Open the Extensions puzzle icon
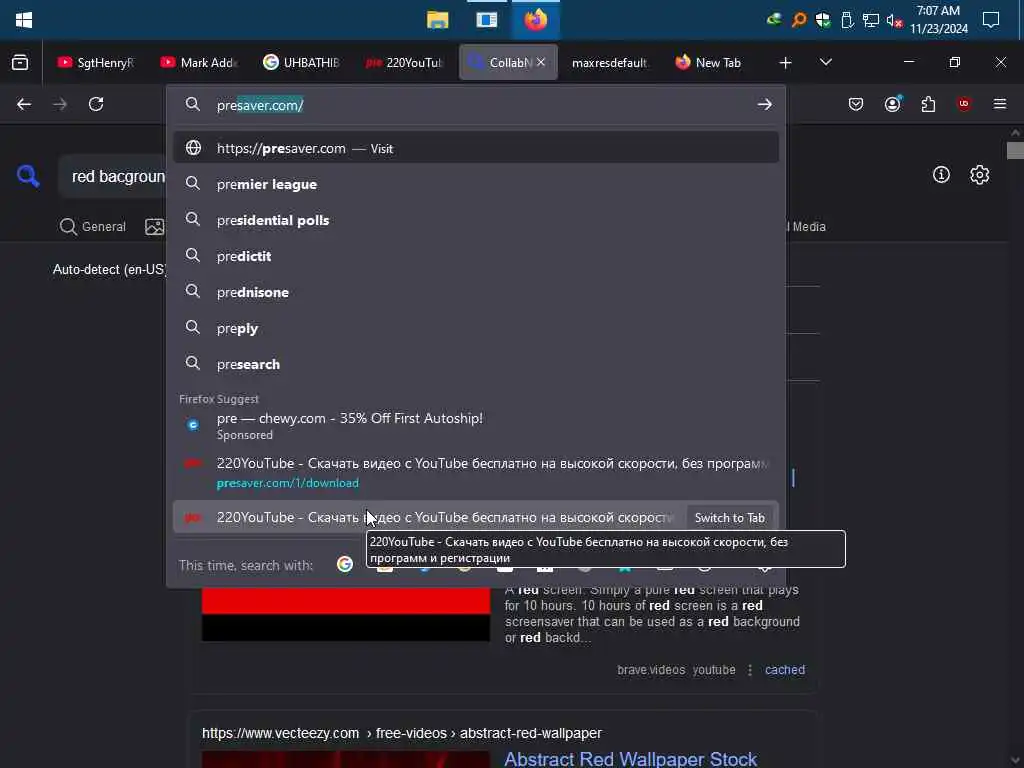Viewport: 1024px width, 768px height. (x=928, y=104)
